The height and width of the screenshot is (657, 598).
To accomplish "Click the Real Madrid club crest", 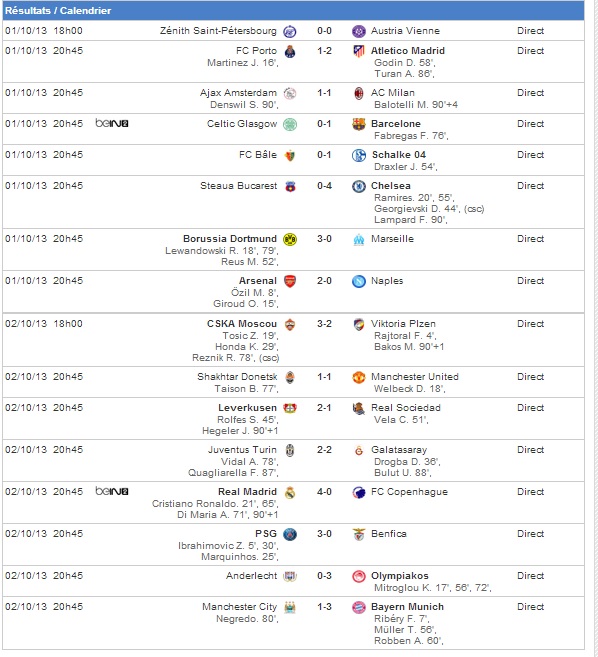I will click(290, 492).
